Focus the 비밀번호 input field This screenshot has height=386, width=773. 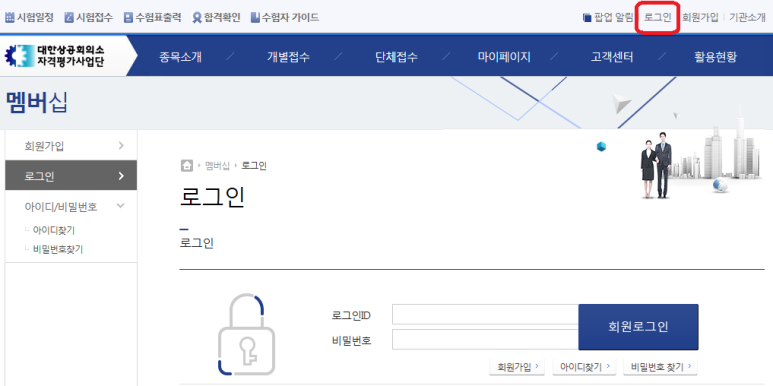(x=485, y=340)
